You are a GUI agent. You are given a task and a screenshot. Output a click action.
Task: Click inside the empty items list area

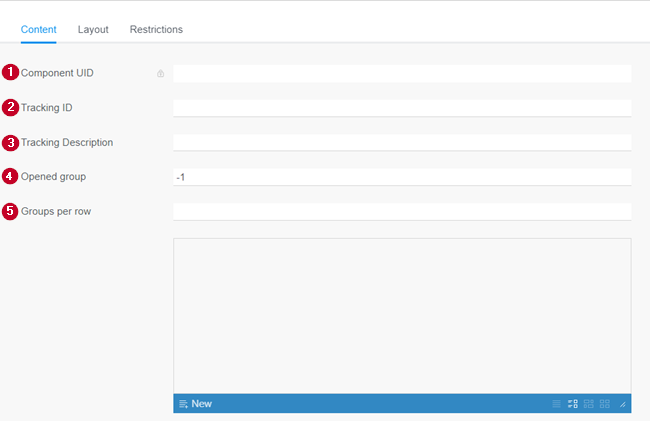pos(402,316)
